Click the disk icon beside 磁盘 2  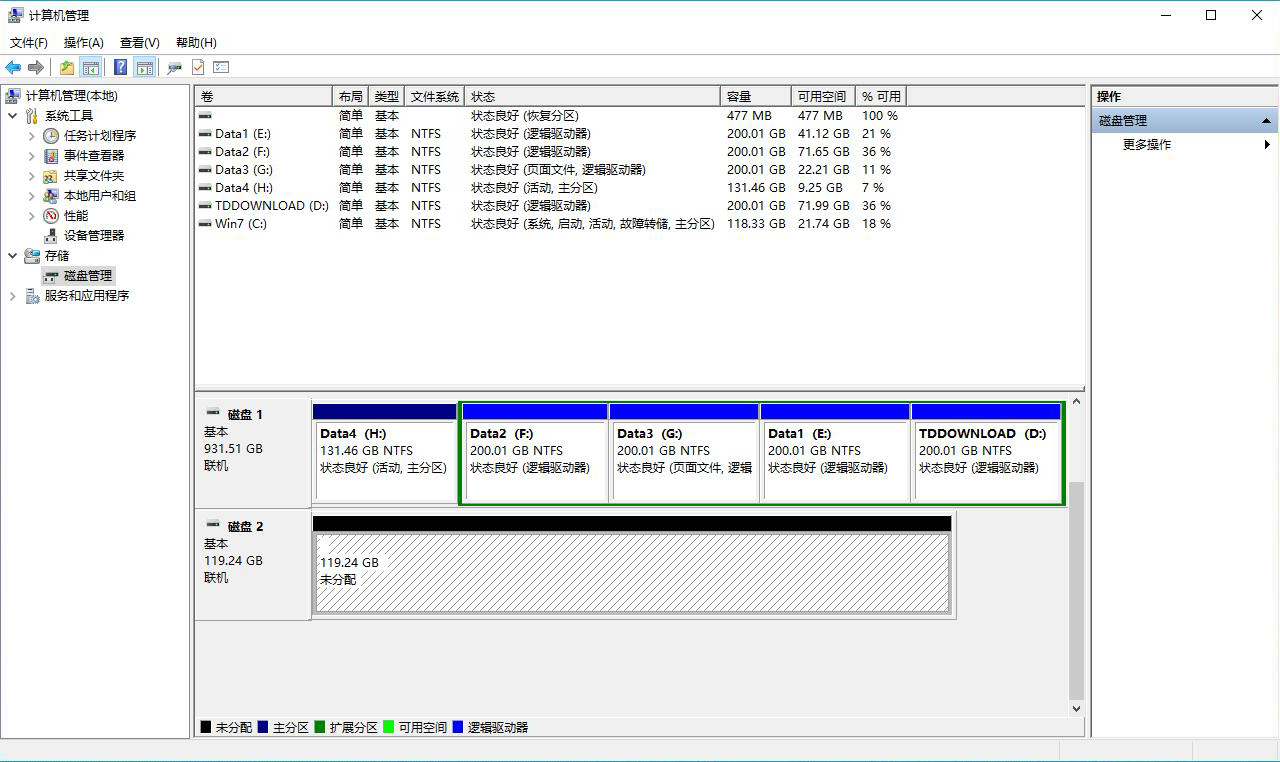pyautogui.click(x=213, y=525)
